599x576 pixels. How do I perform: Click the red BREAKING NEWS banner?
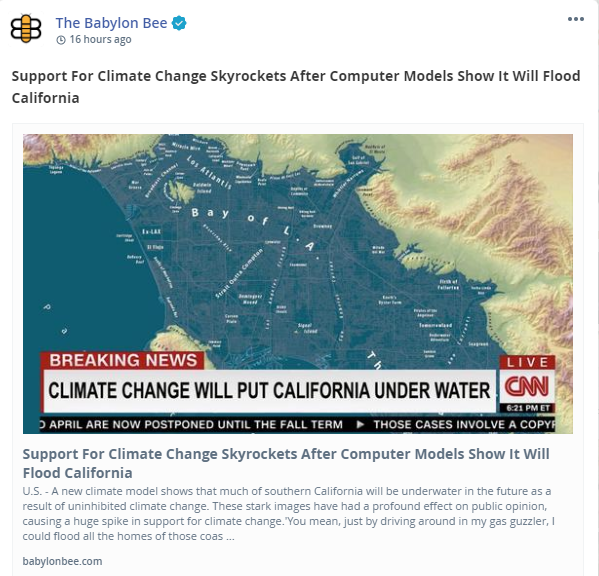click(123, 361)
